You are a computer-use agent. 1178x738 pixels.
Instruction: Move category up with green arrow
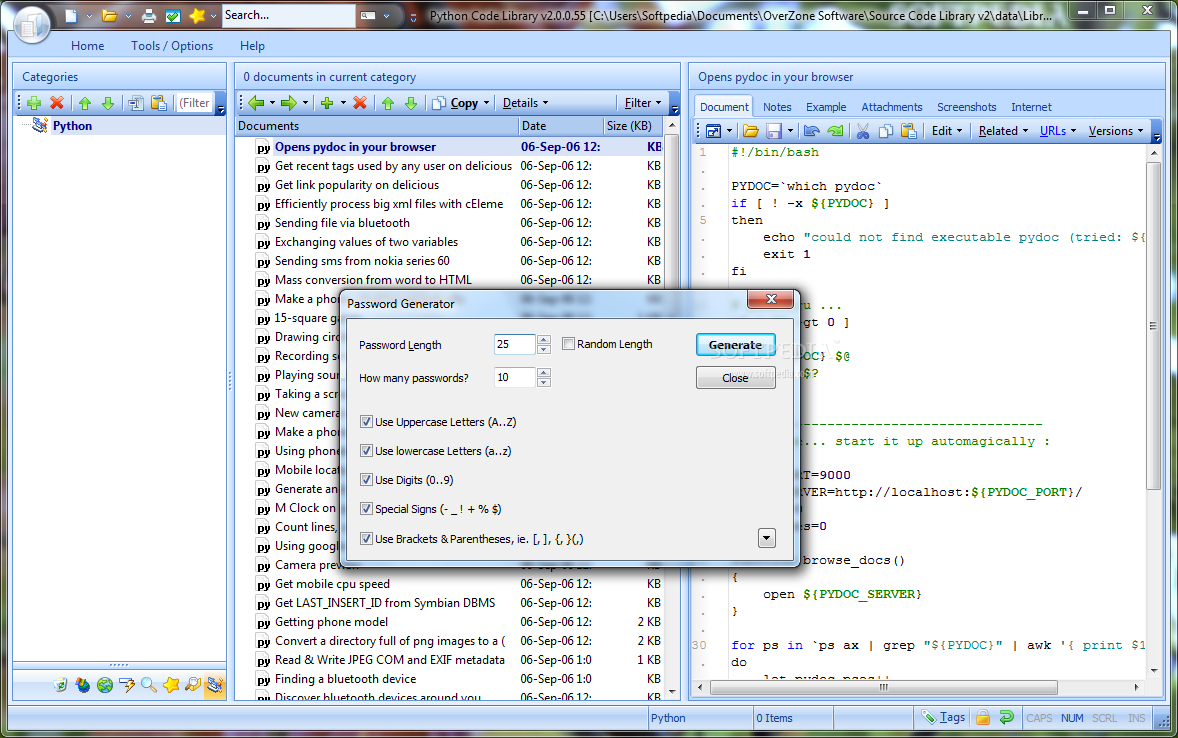[x=85, y=103]
